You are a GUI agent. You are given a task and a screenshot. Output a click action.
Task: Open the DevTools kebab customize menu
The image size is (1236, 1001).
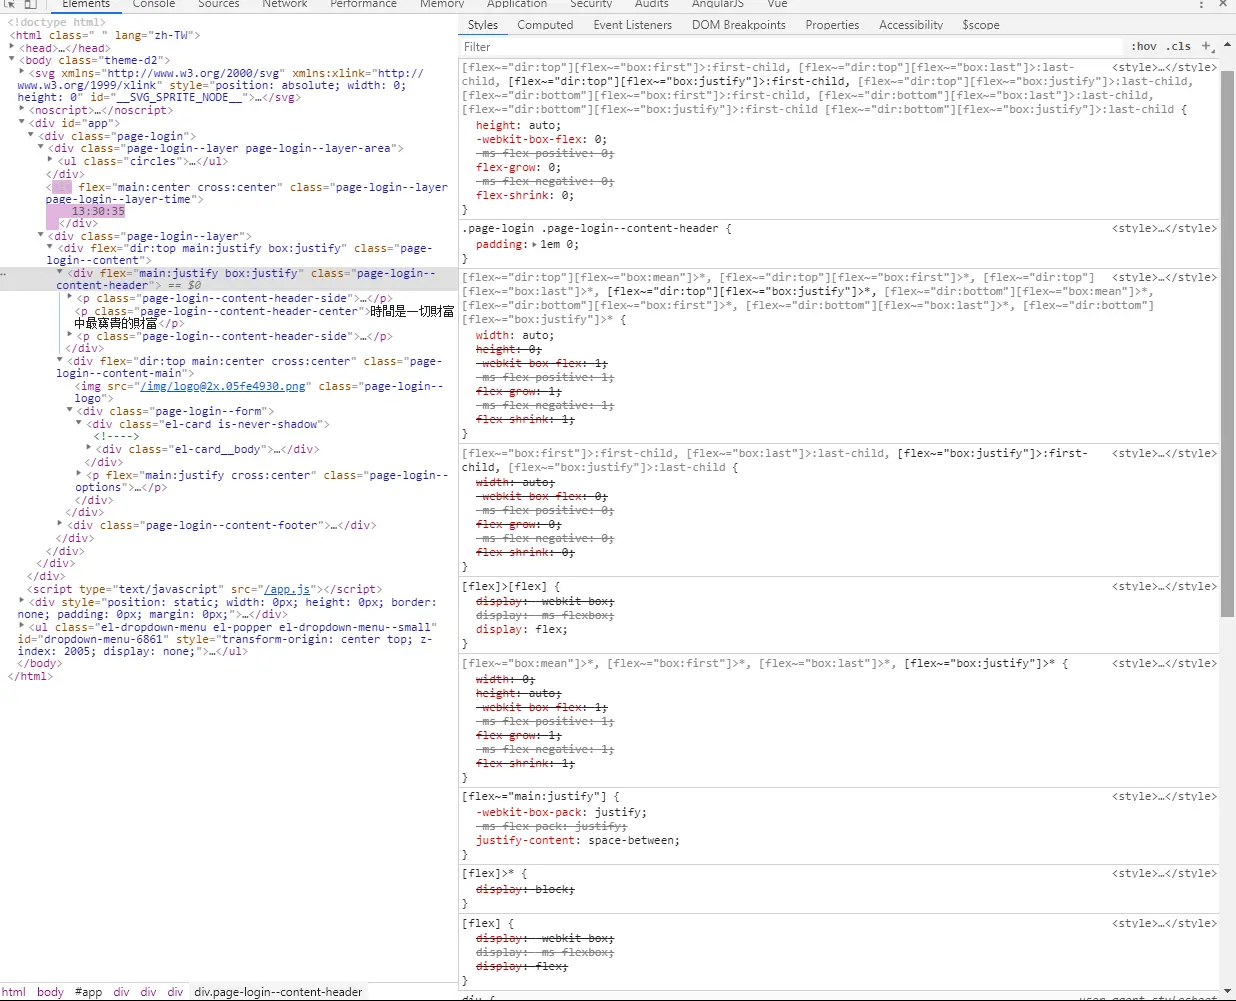[1201, 4]
